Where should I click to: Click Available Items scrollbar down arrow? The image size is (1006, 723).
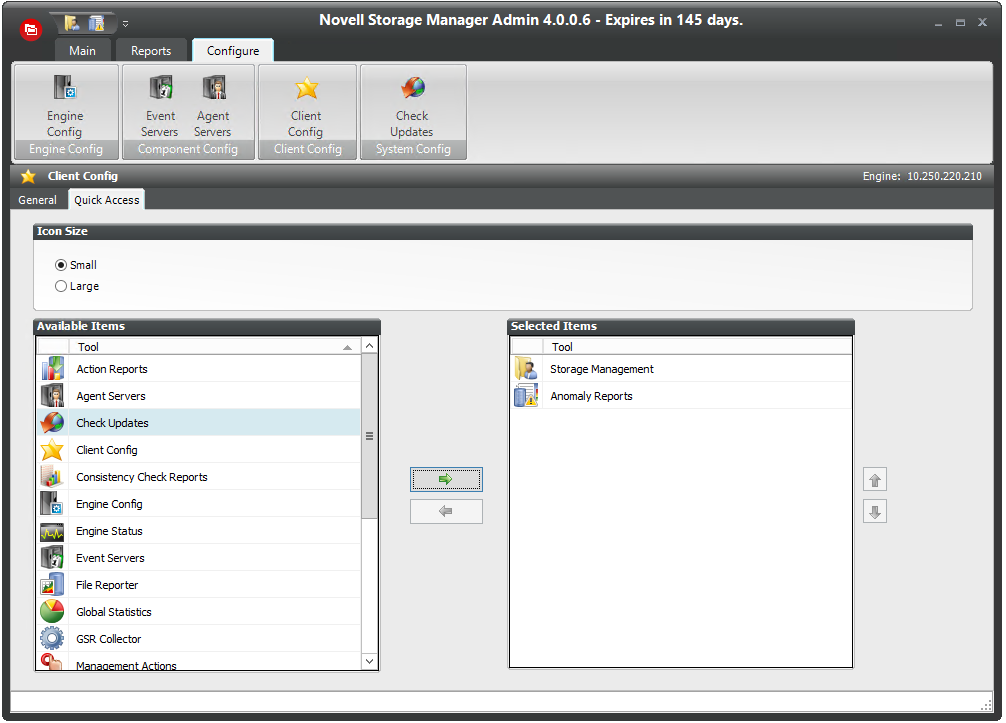pos(370,661)
